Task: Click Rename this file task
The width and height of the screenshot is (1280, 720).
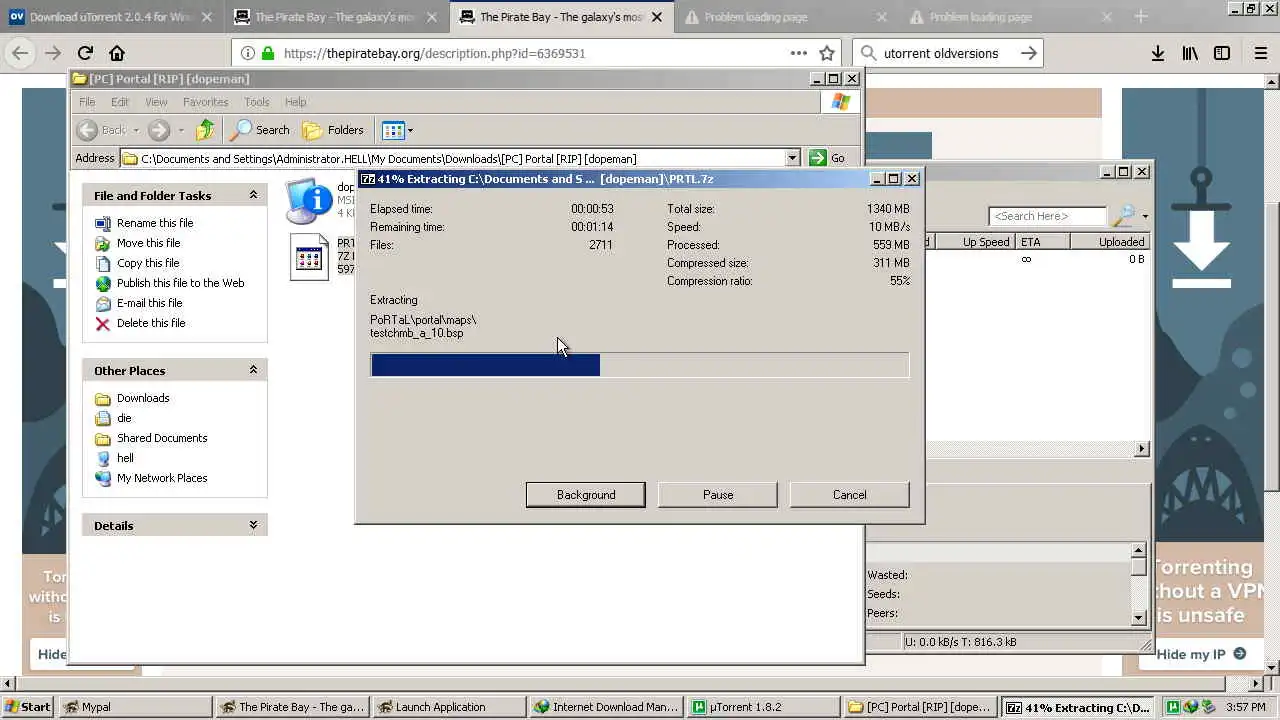Action: coord(155,223)
